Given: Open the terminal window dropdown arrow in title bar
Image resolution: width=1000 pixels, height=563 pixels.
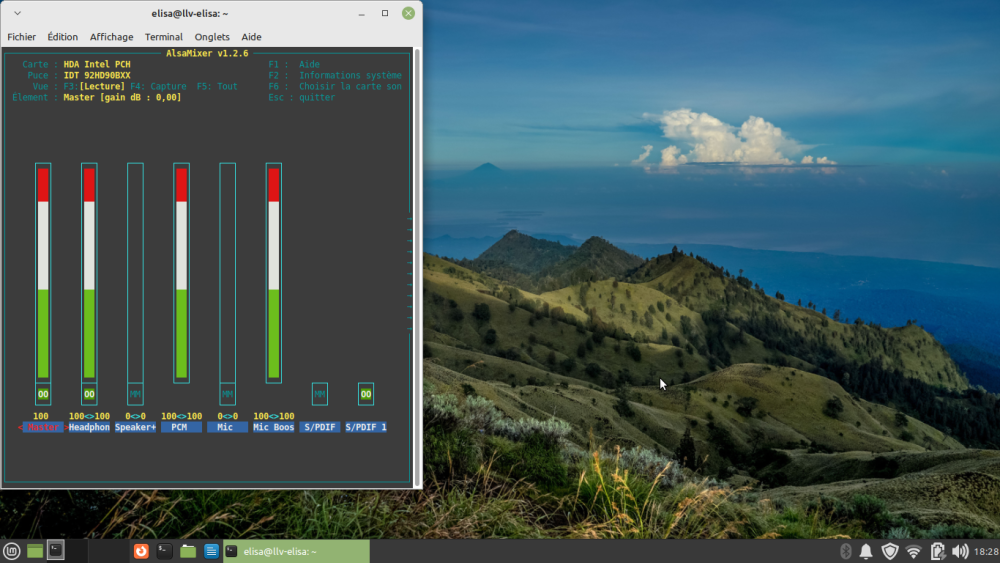Looking at the screenshot, I should (17, 13).
